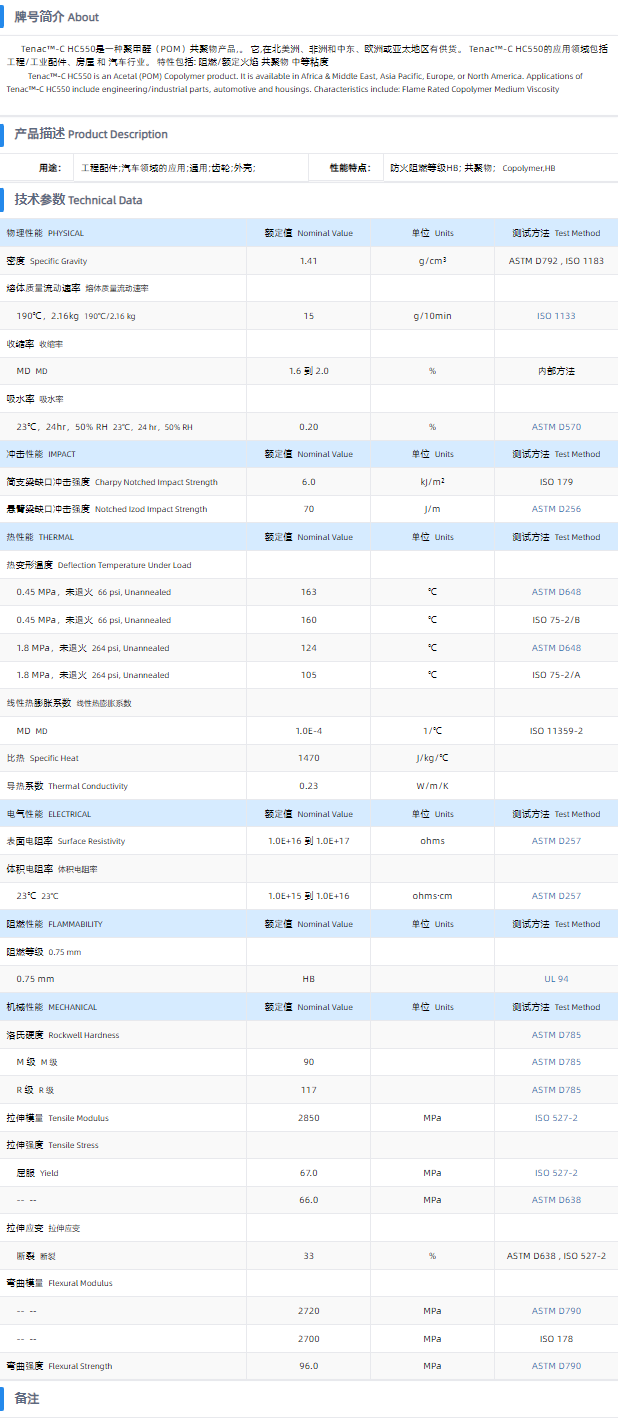Select the Thermal Conductivity value 0.23

(x=309, y=786)
